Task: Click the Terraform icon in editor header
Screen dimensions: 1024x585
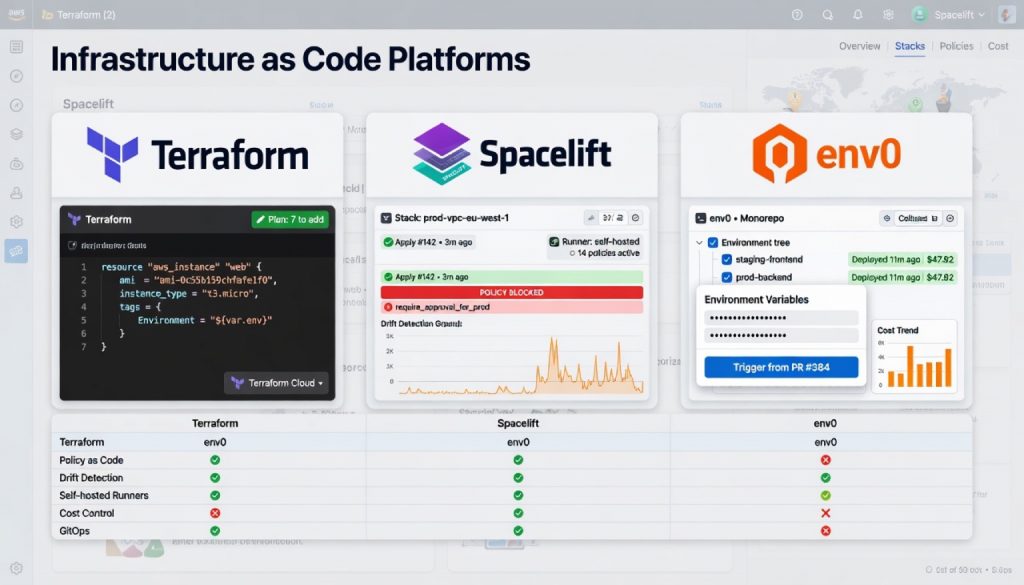Action: click(74, 219)
